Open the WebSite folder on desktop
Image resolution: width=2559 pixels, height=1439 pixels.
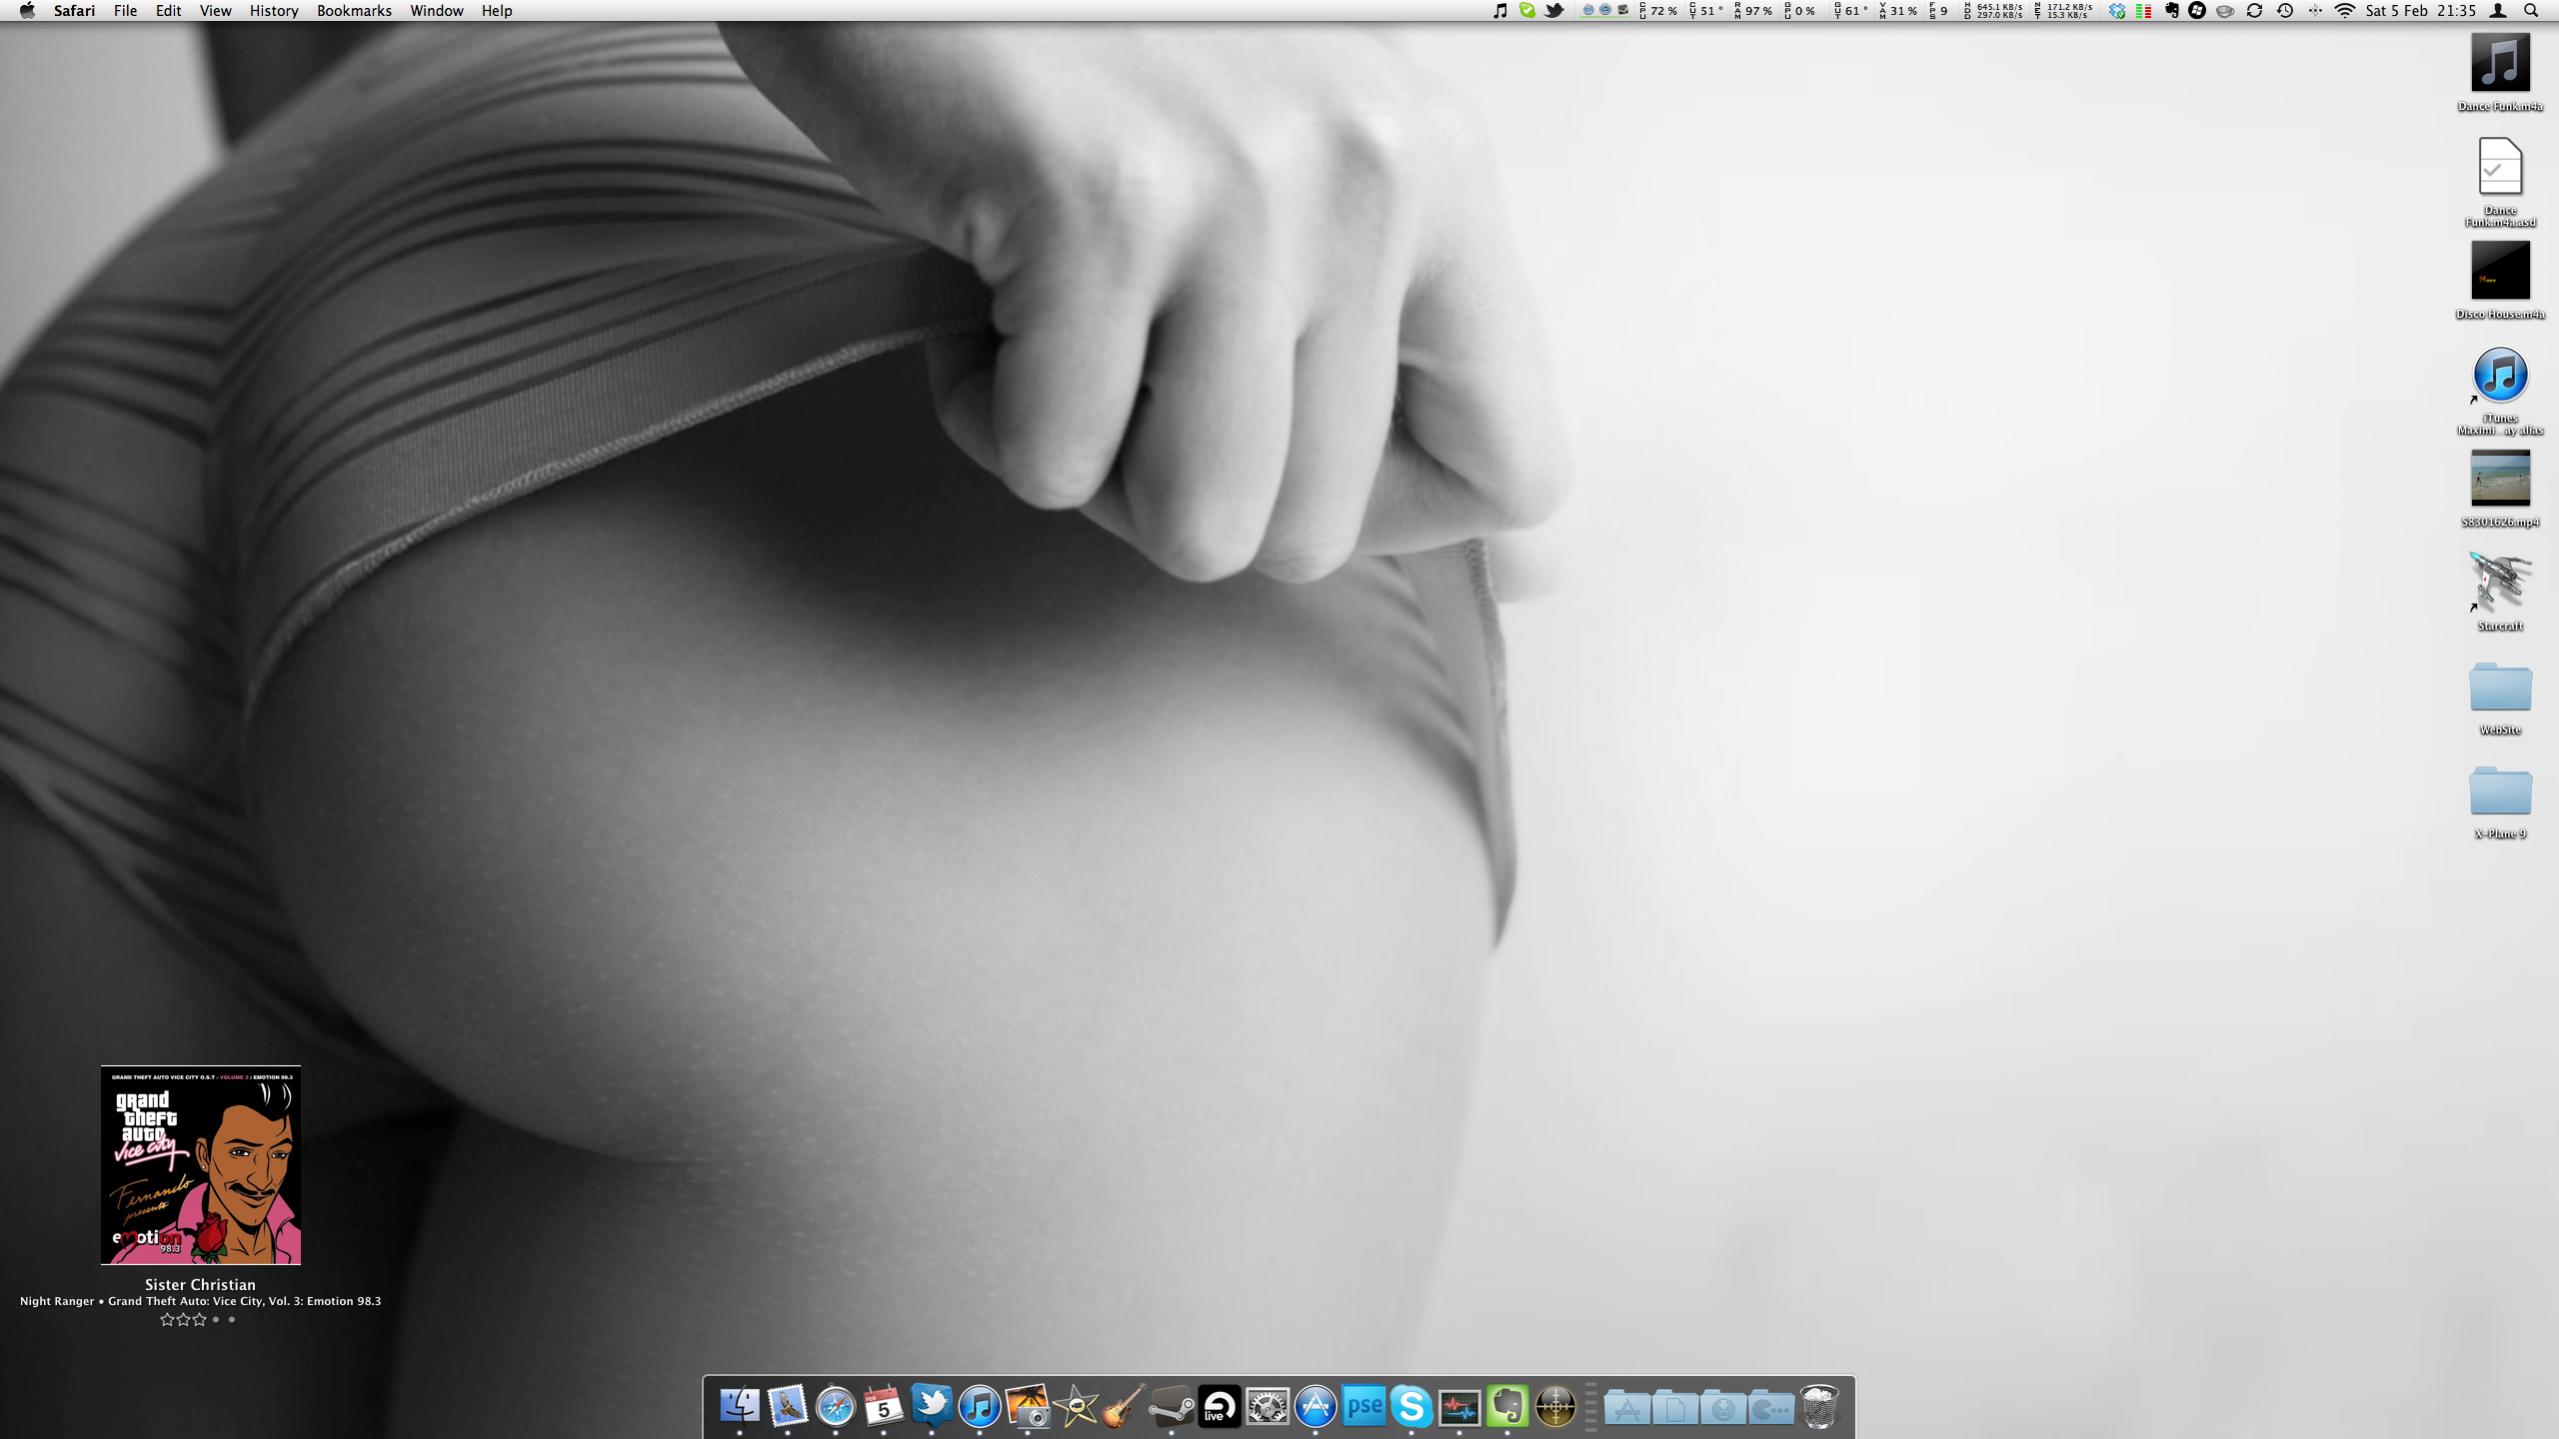(2499, 688)
